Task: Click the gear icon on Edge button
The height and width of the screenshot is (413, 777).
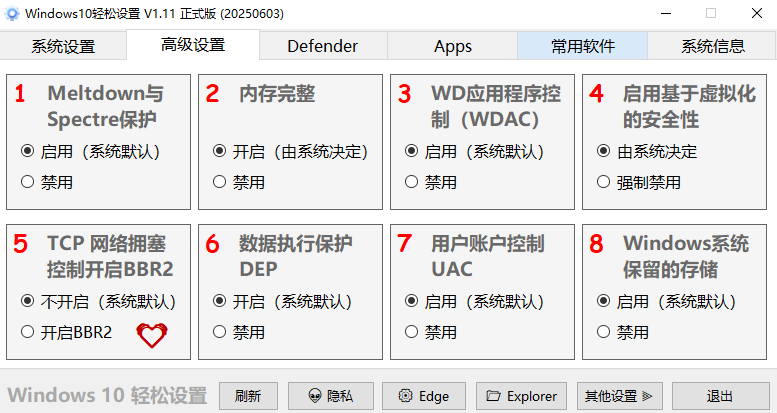Action: click(x=405, y=396)
